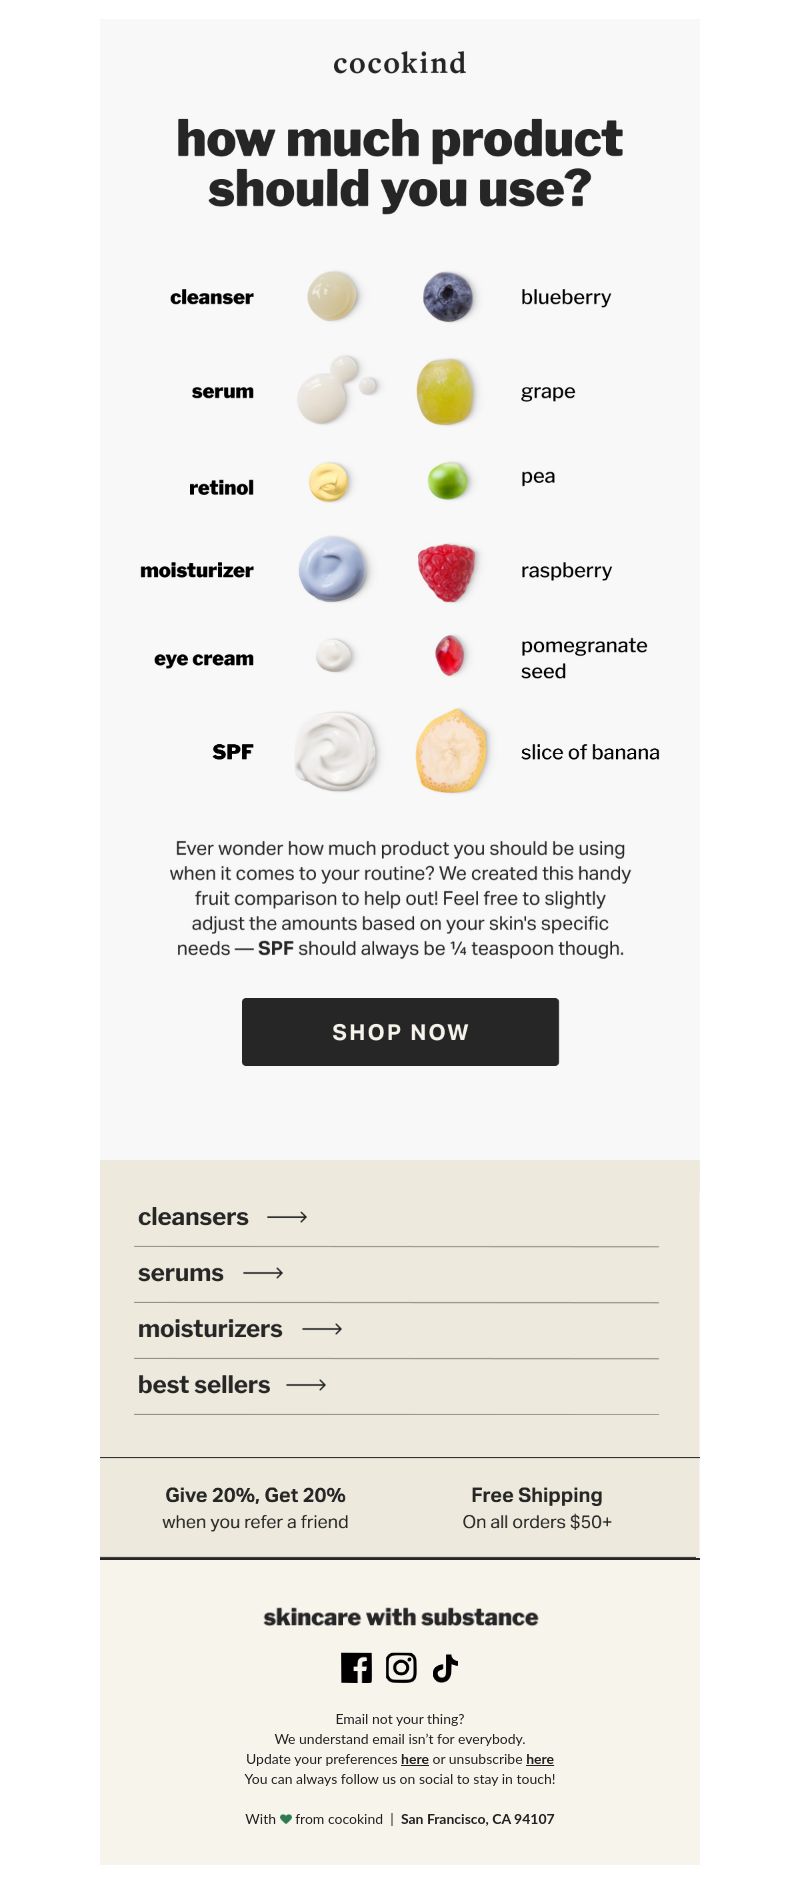
Task: Click the arrow next to best sellers
Action: [306, 1385]
